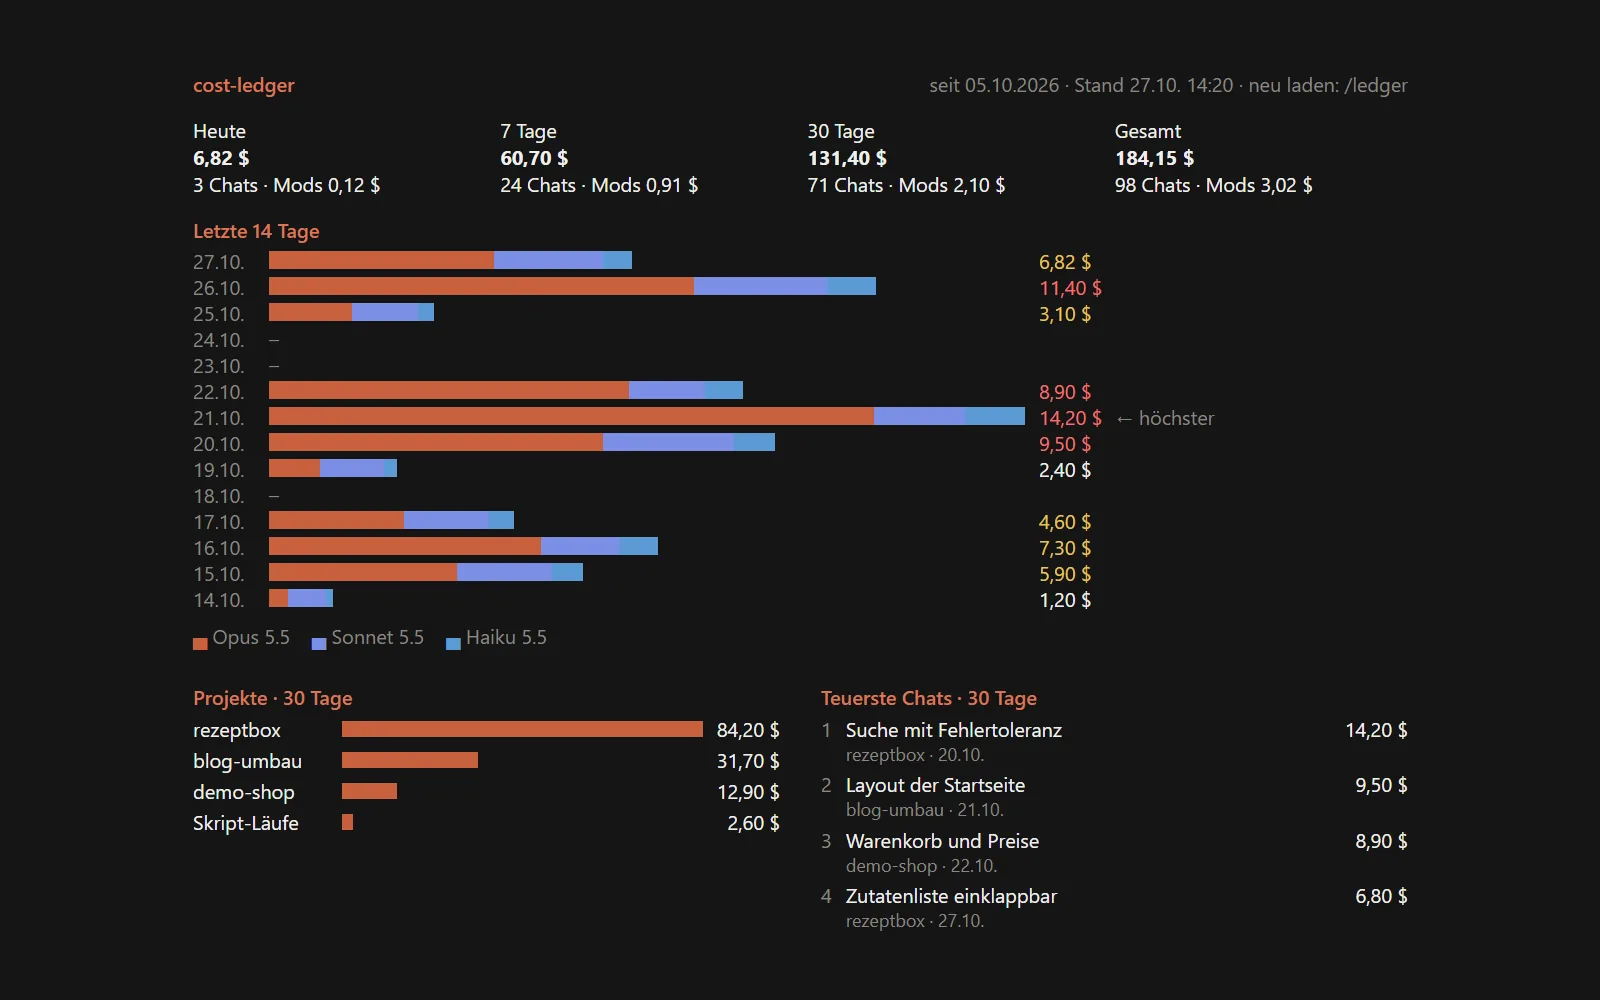
Task: Click 'demo-shop · 22.10.' subtitle
Action: coord(921,866)
